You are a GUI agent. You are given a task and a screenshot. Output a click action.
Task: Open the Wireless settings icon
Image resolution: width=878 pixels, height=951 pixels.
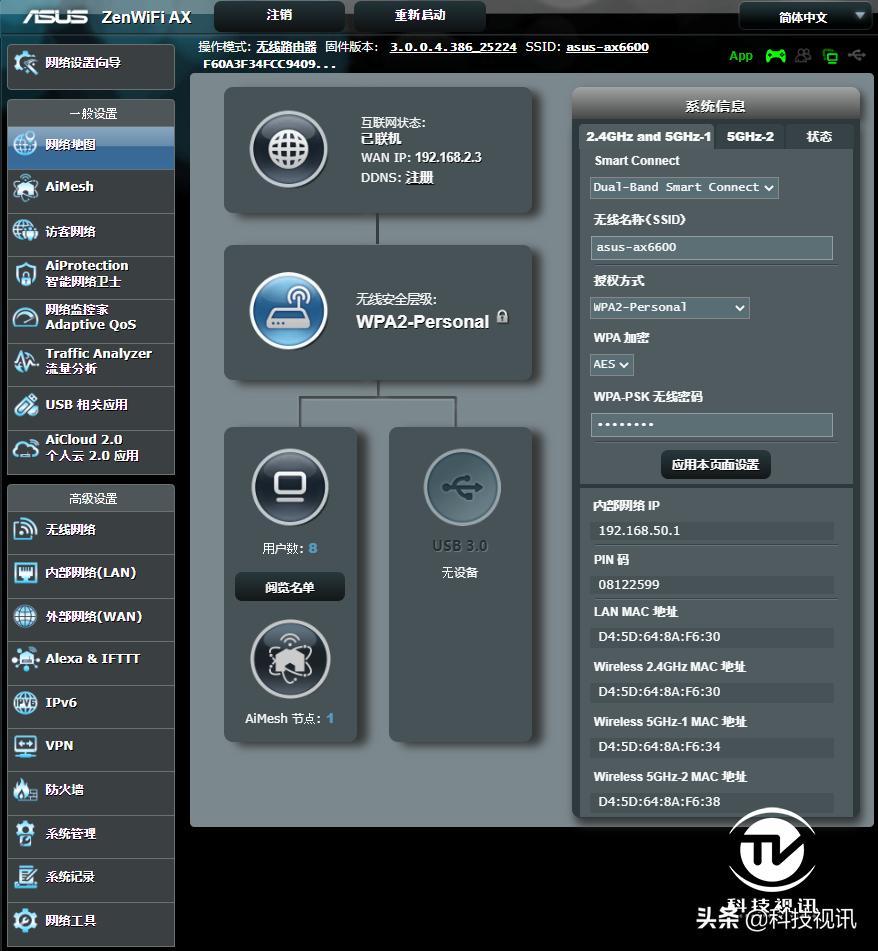(x=25, y=529)
